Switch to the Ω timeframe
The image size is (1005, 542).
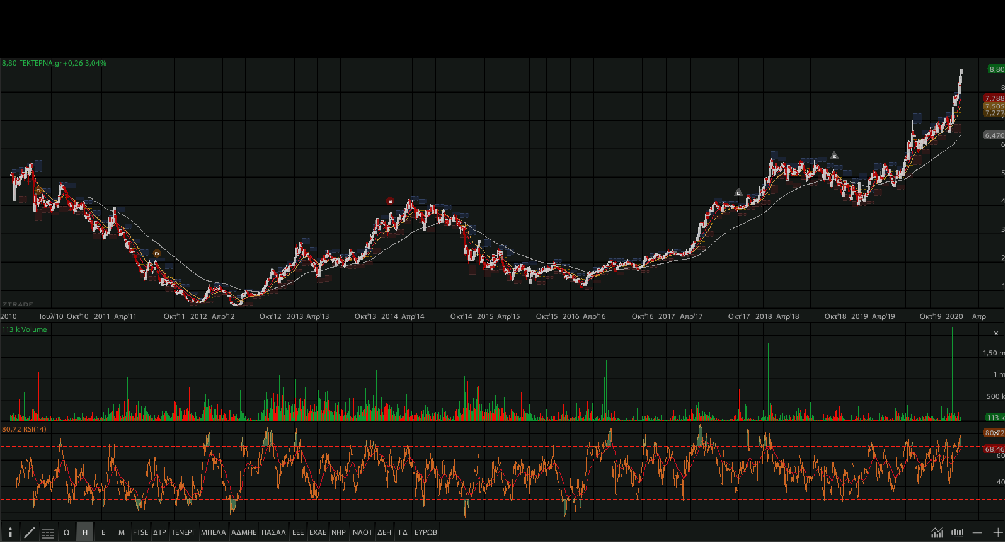66,532
